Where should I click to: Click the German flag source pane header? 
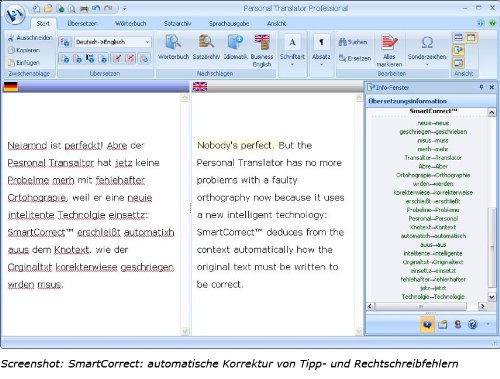click(x=96, y=87)
